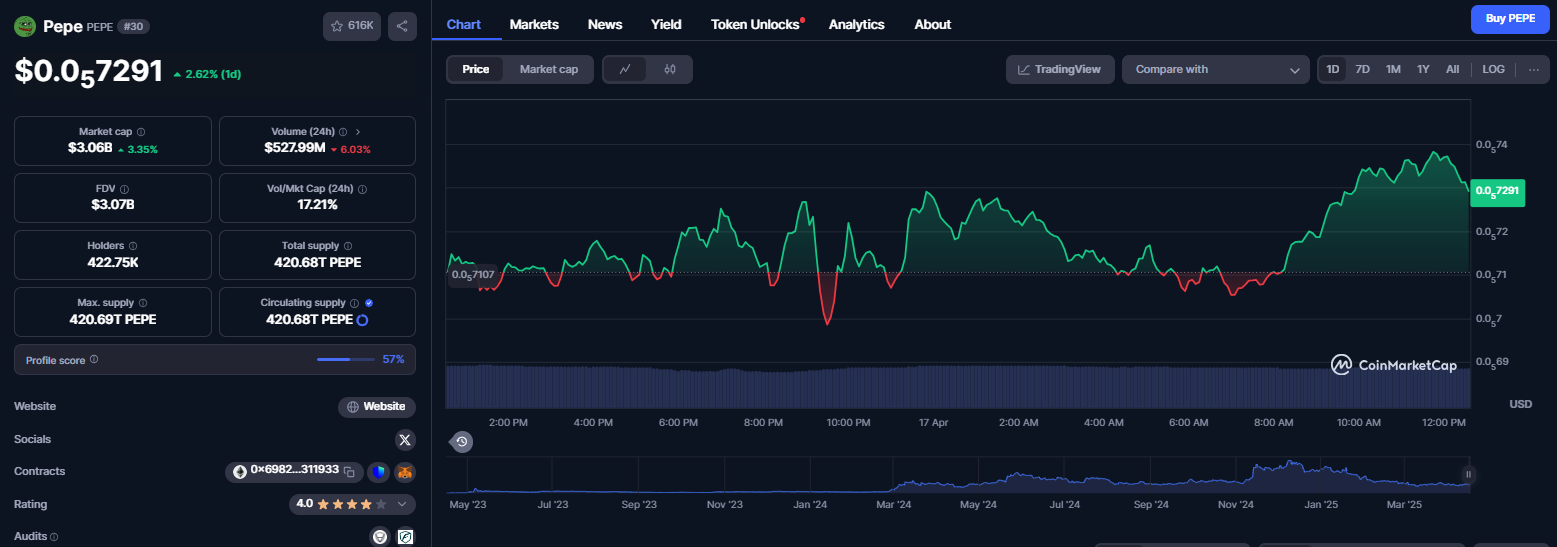This screenshot has width=1557, height=547.
Task: Click the Buy PEPE button
Action: pyautogui.click(x=1510, y=19)
